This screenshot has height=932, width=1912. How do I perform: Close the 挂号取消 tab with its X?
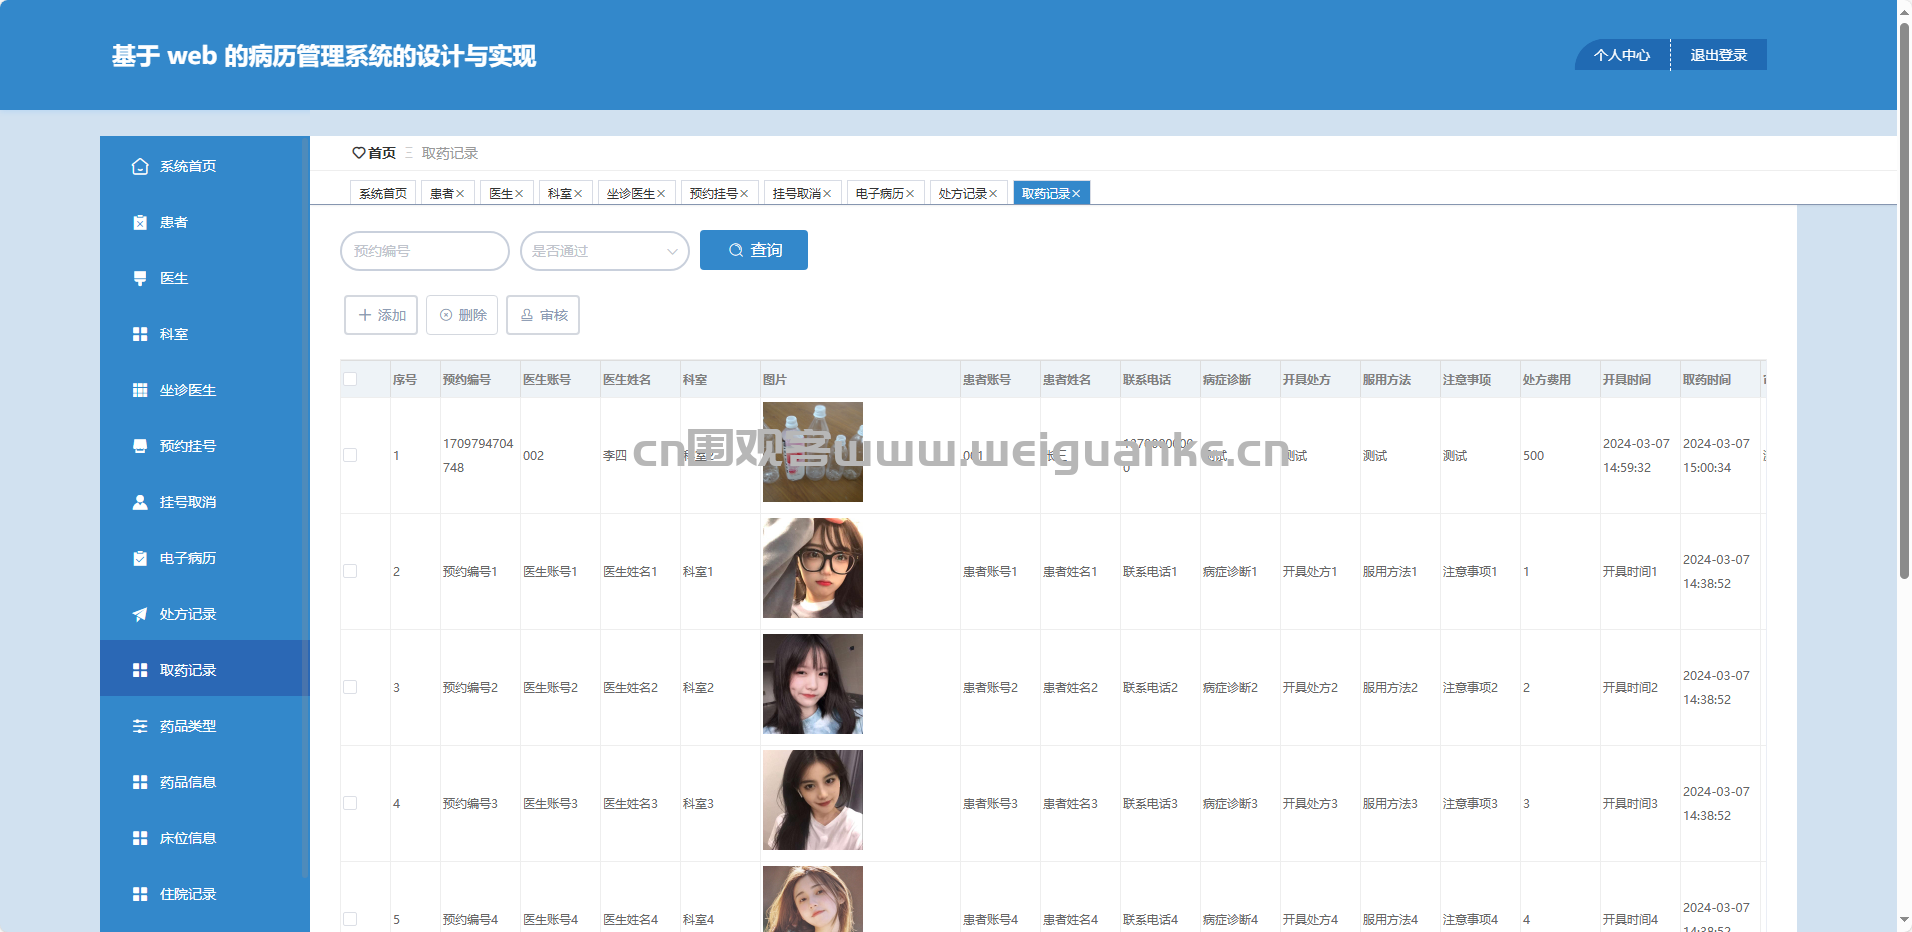coord(827,194)
